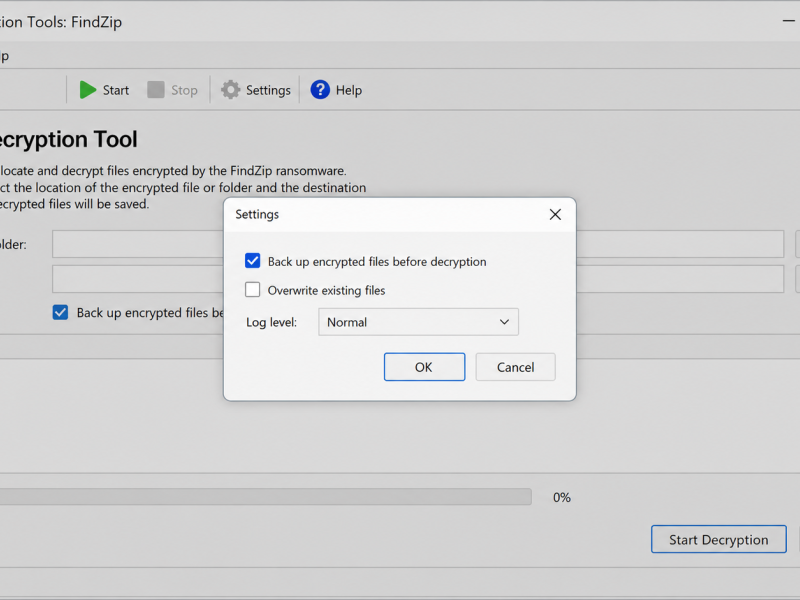
Task: Click the decryption progress bar
Action: click(x=265, y=497)
